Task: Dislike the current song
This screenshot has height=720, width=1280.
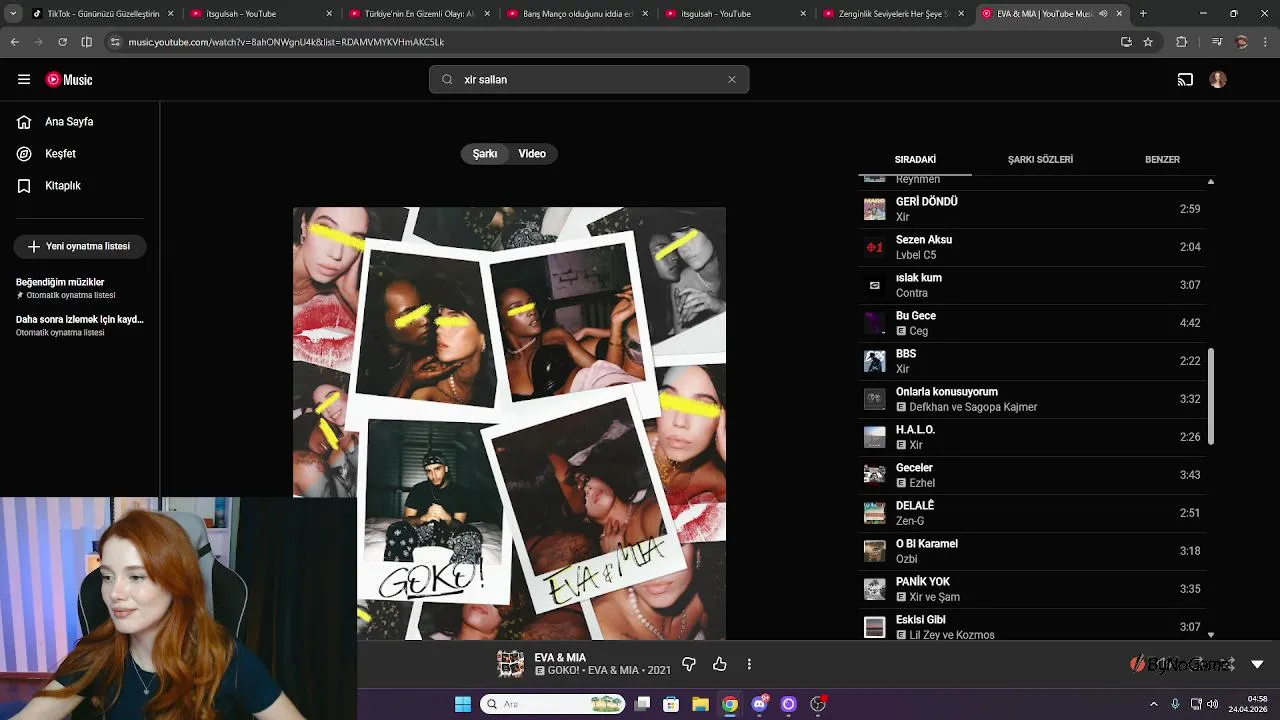Action: click(x=689, y=664)
